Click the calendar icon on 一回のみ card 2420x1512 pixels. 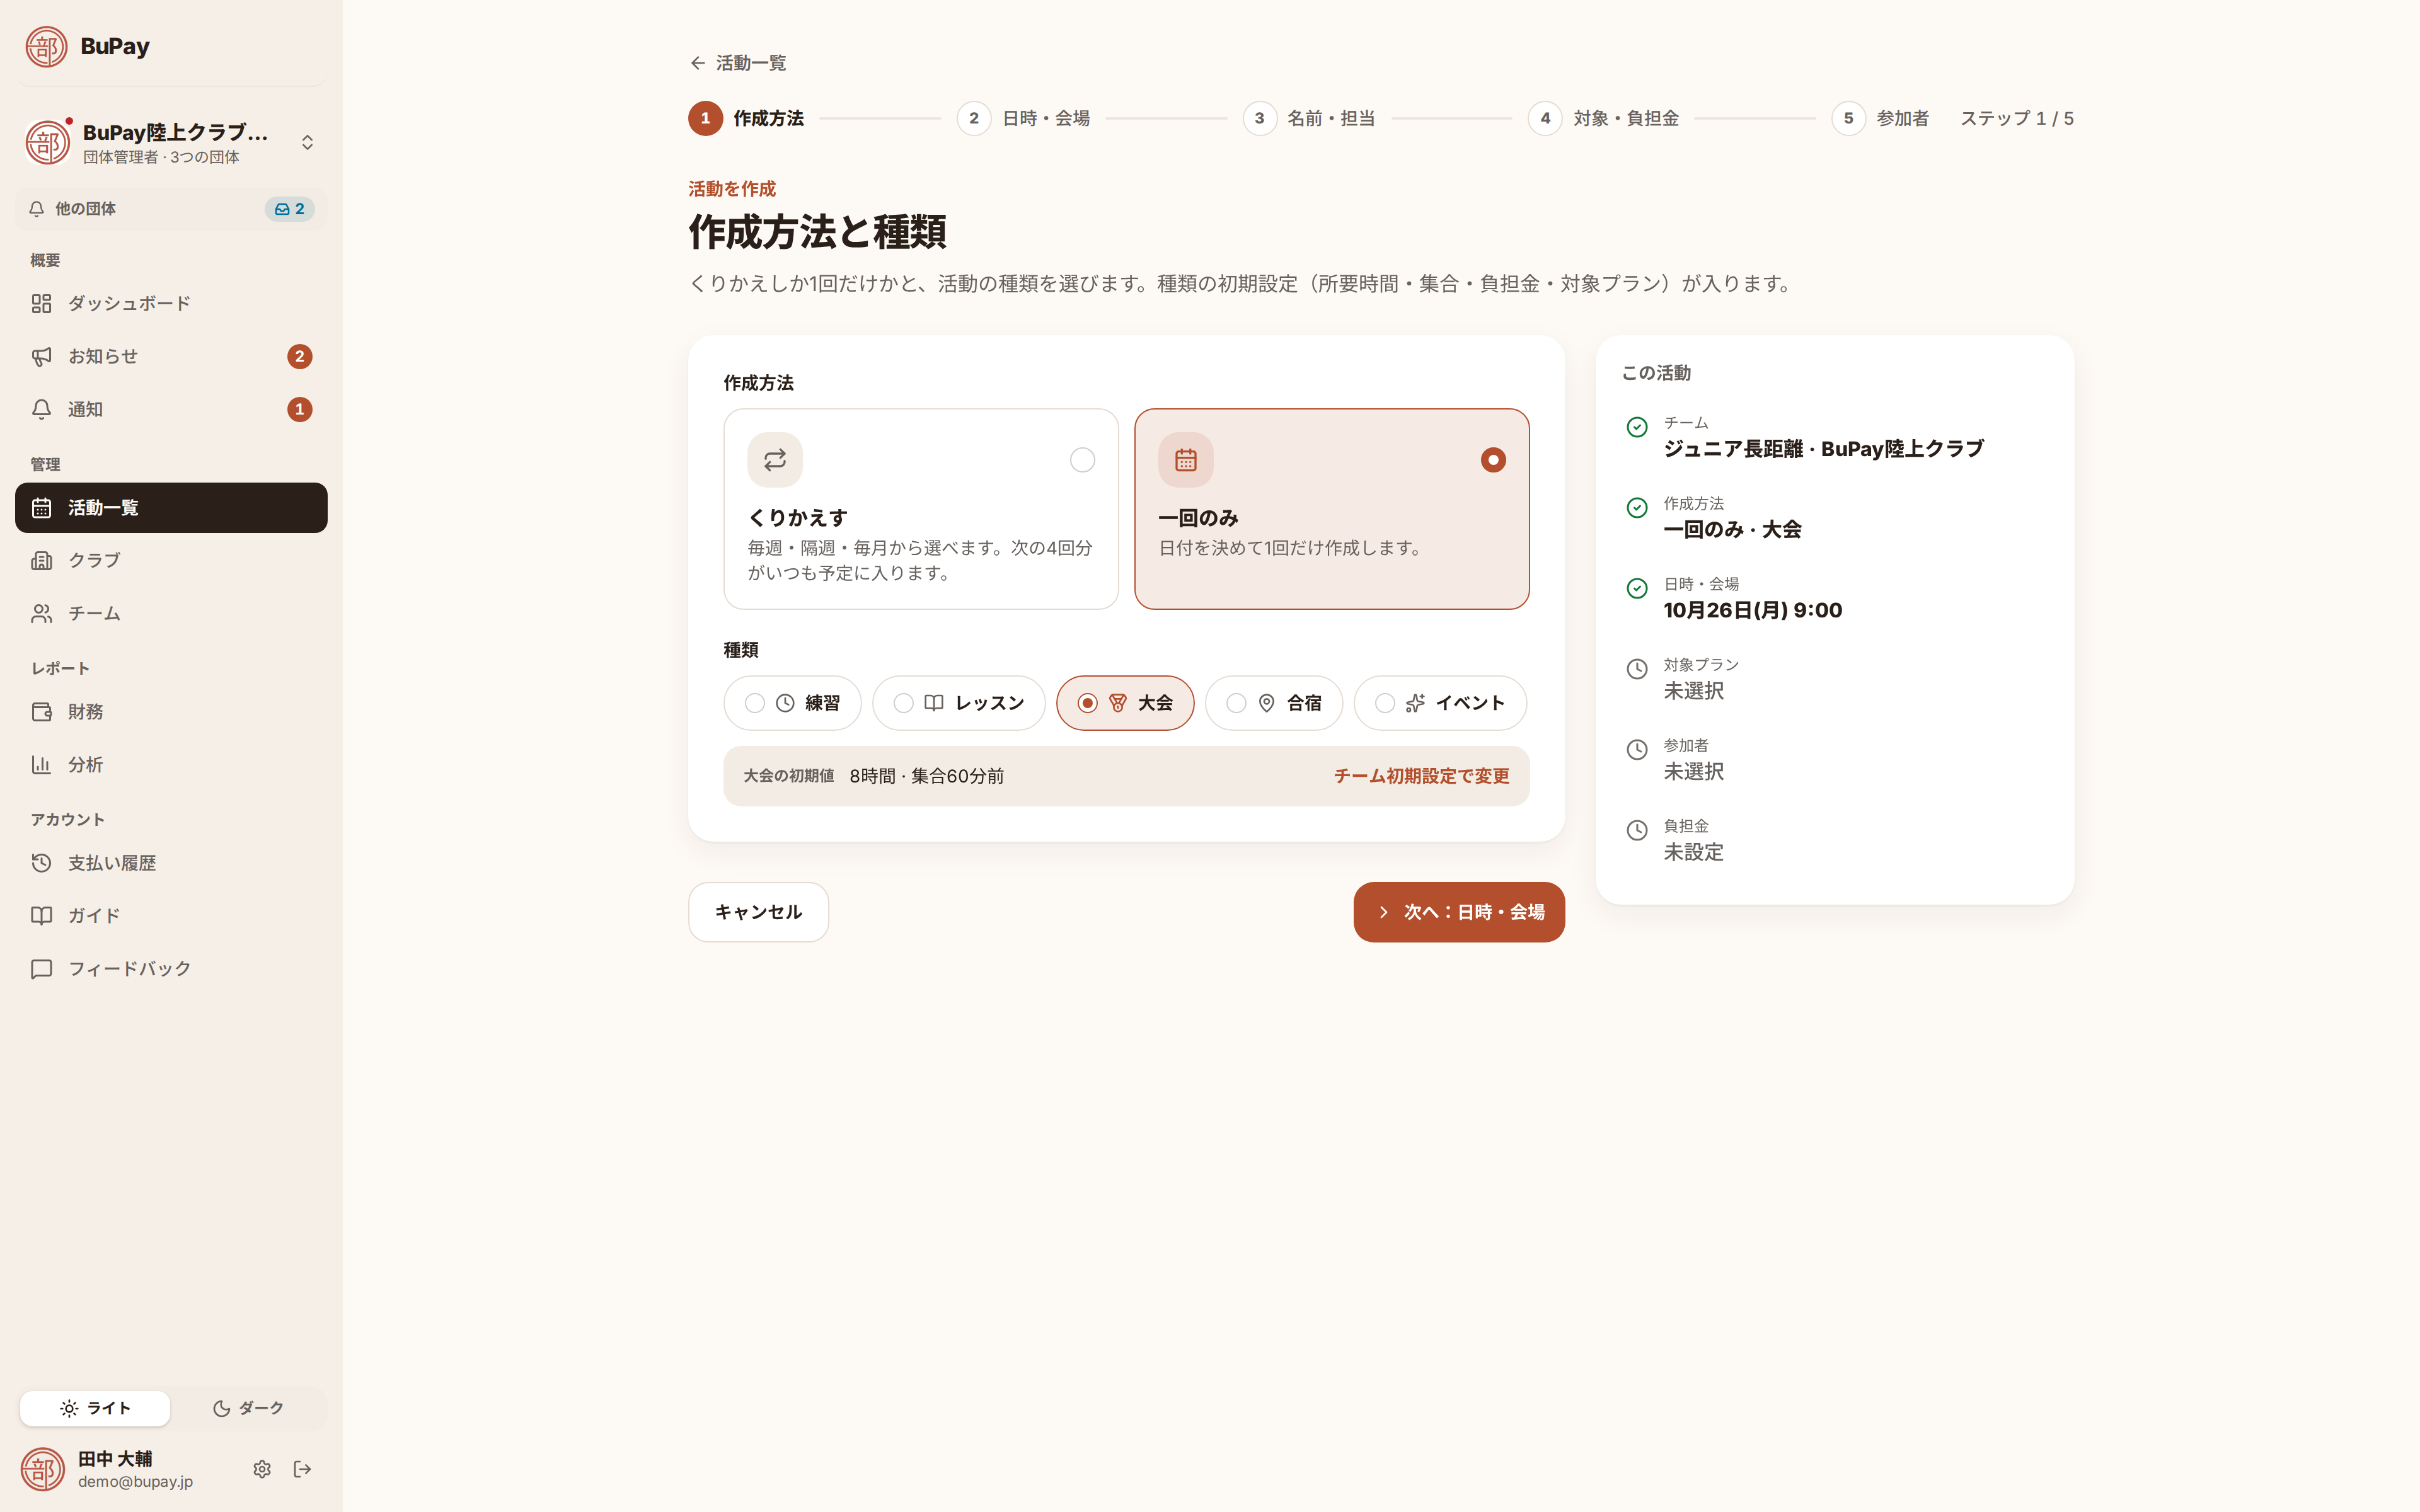click(x=1186, y=460)
